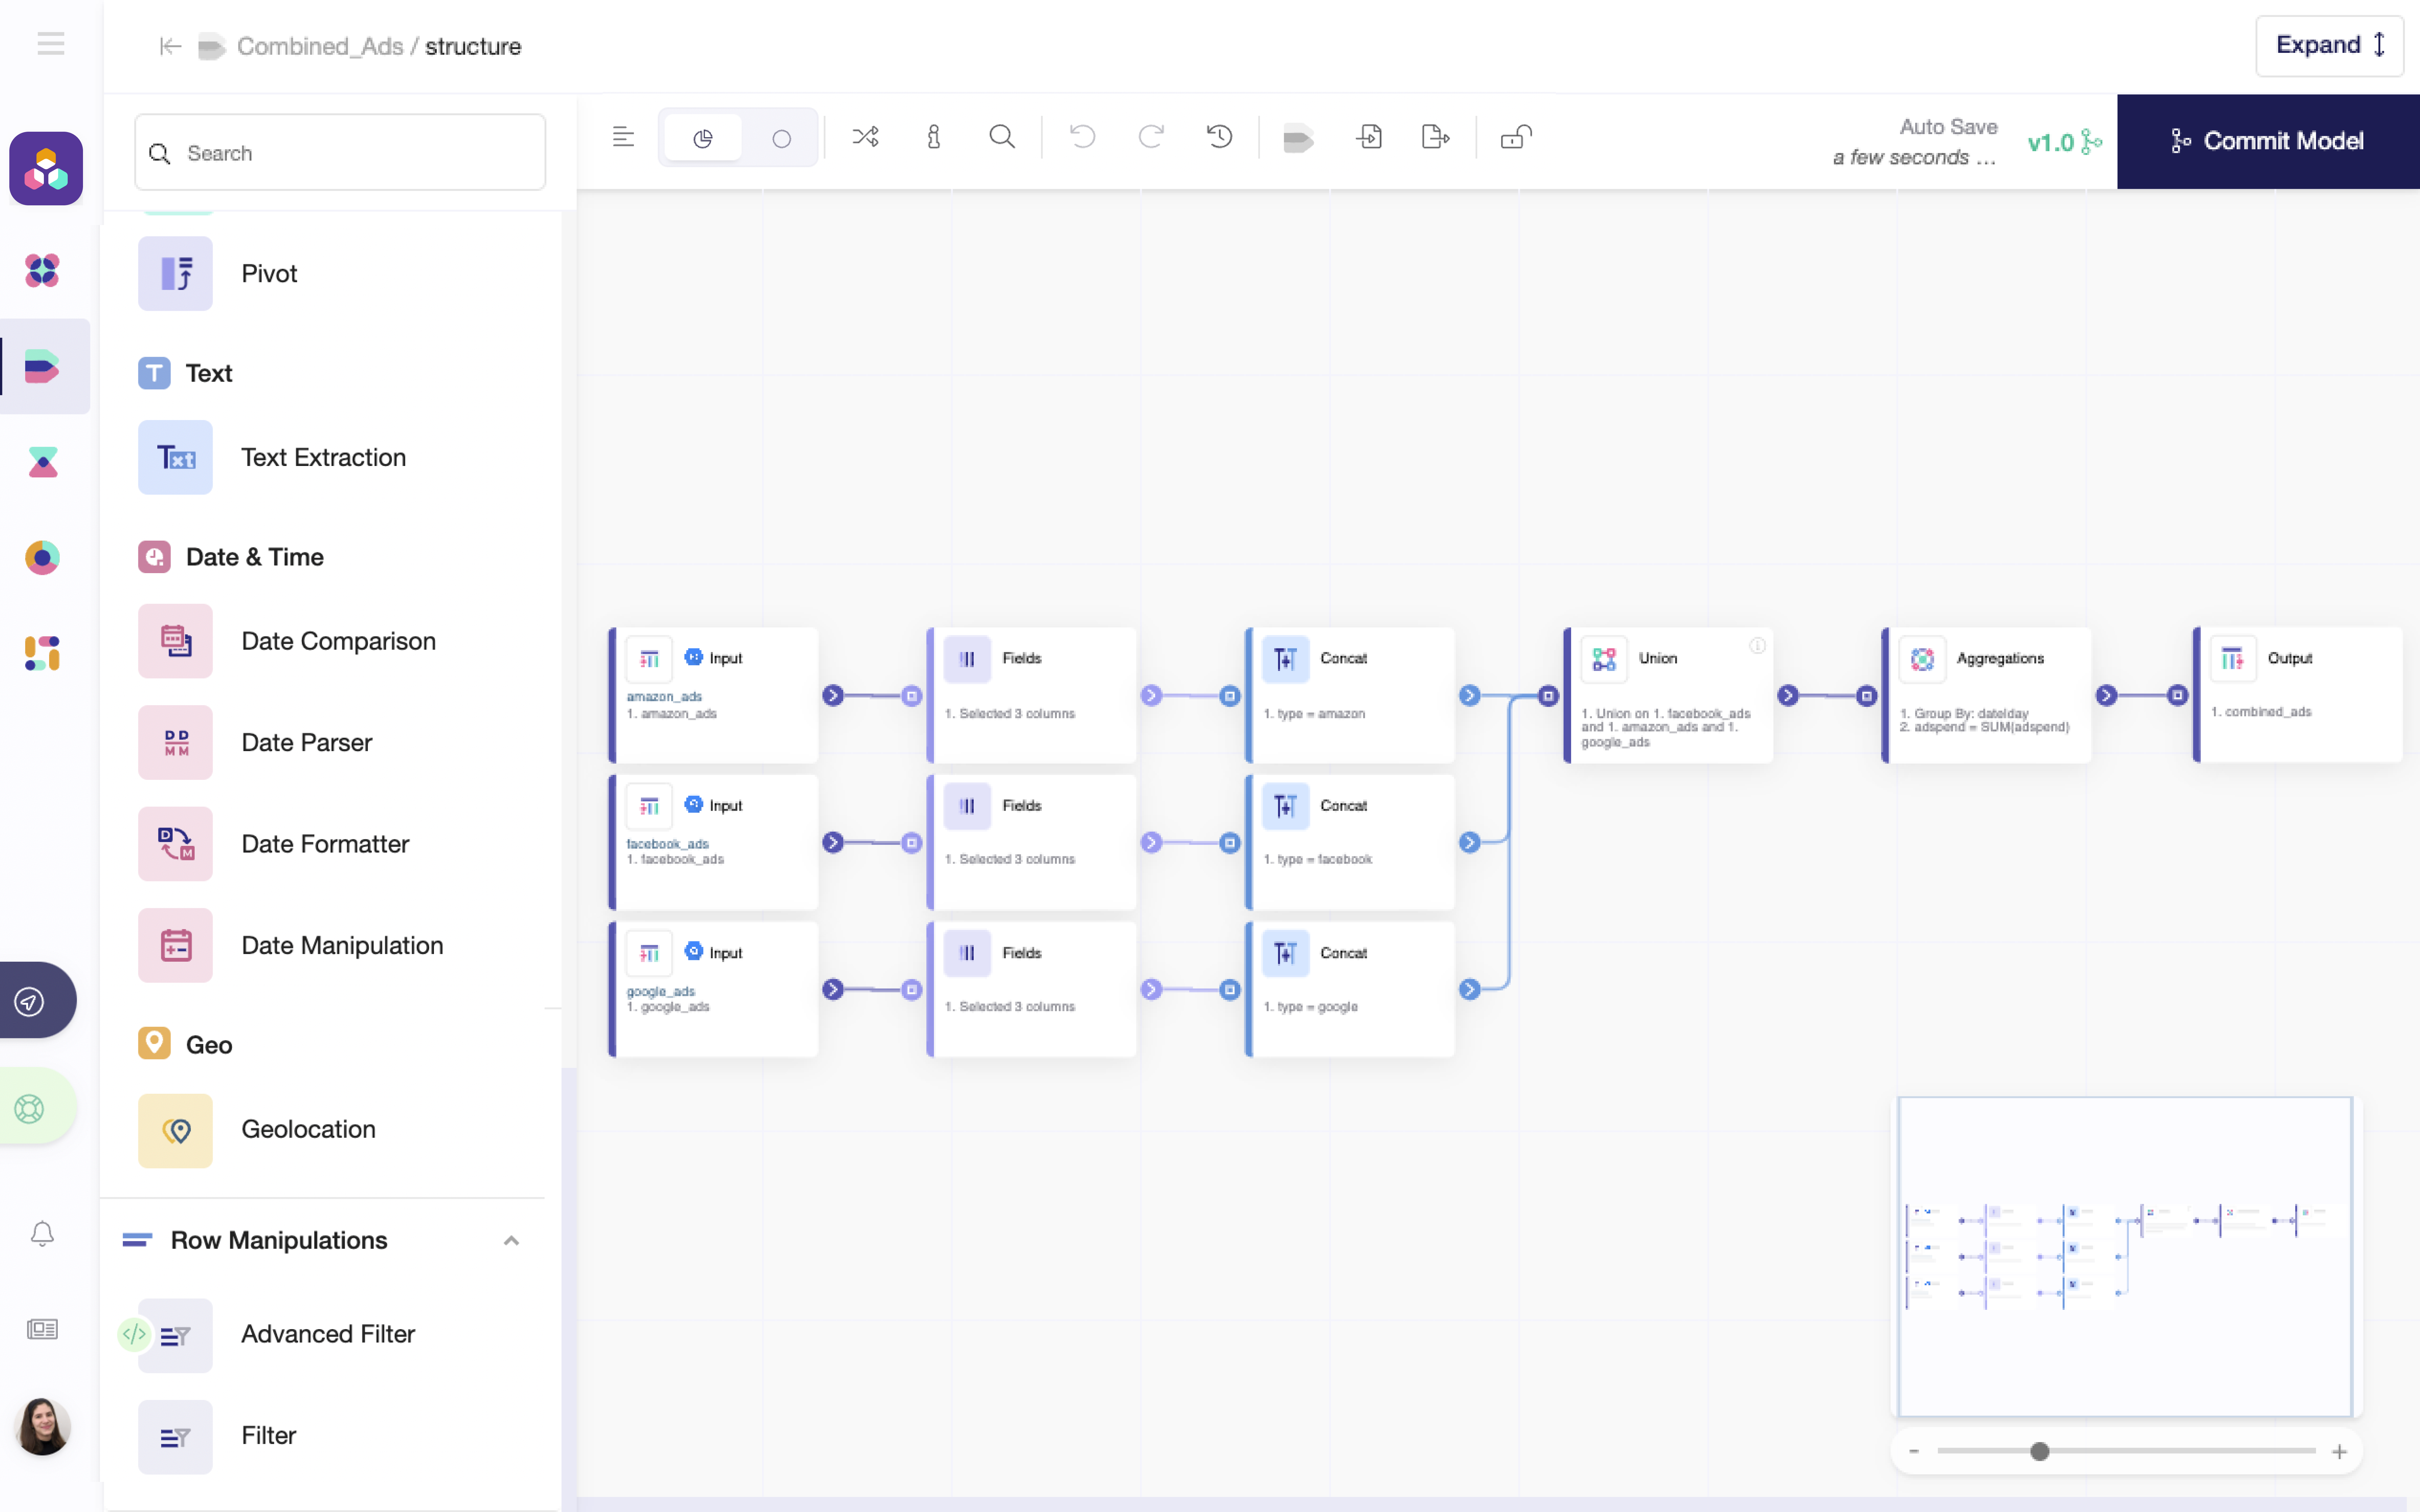Select the Concat node type = google
Image resolution: width=2420 pixels, height=1512 pixels.
1350,989
